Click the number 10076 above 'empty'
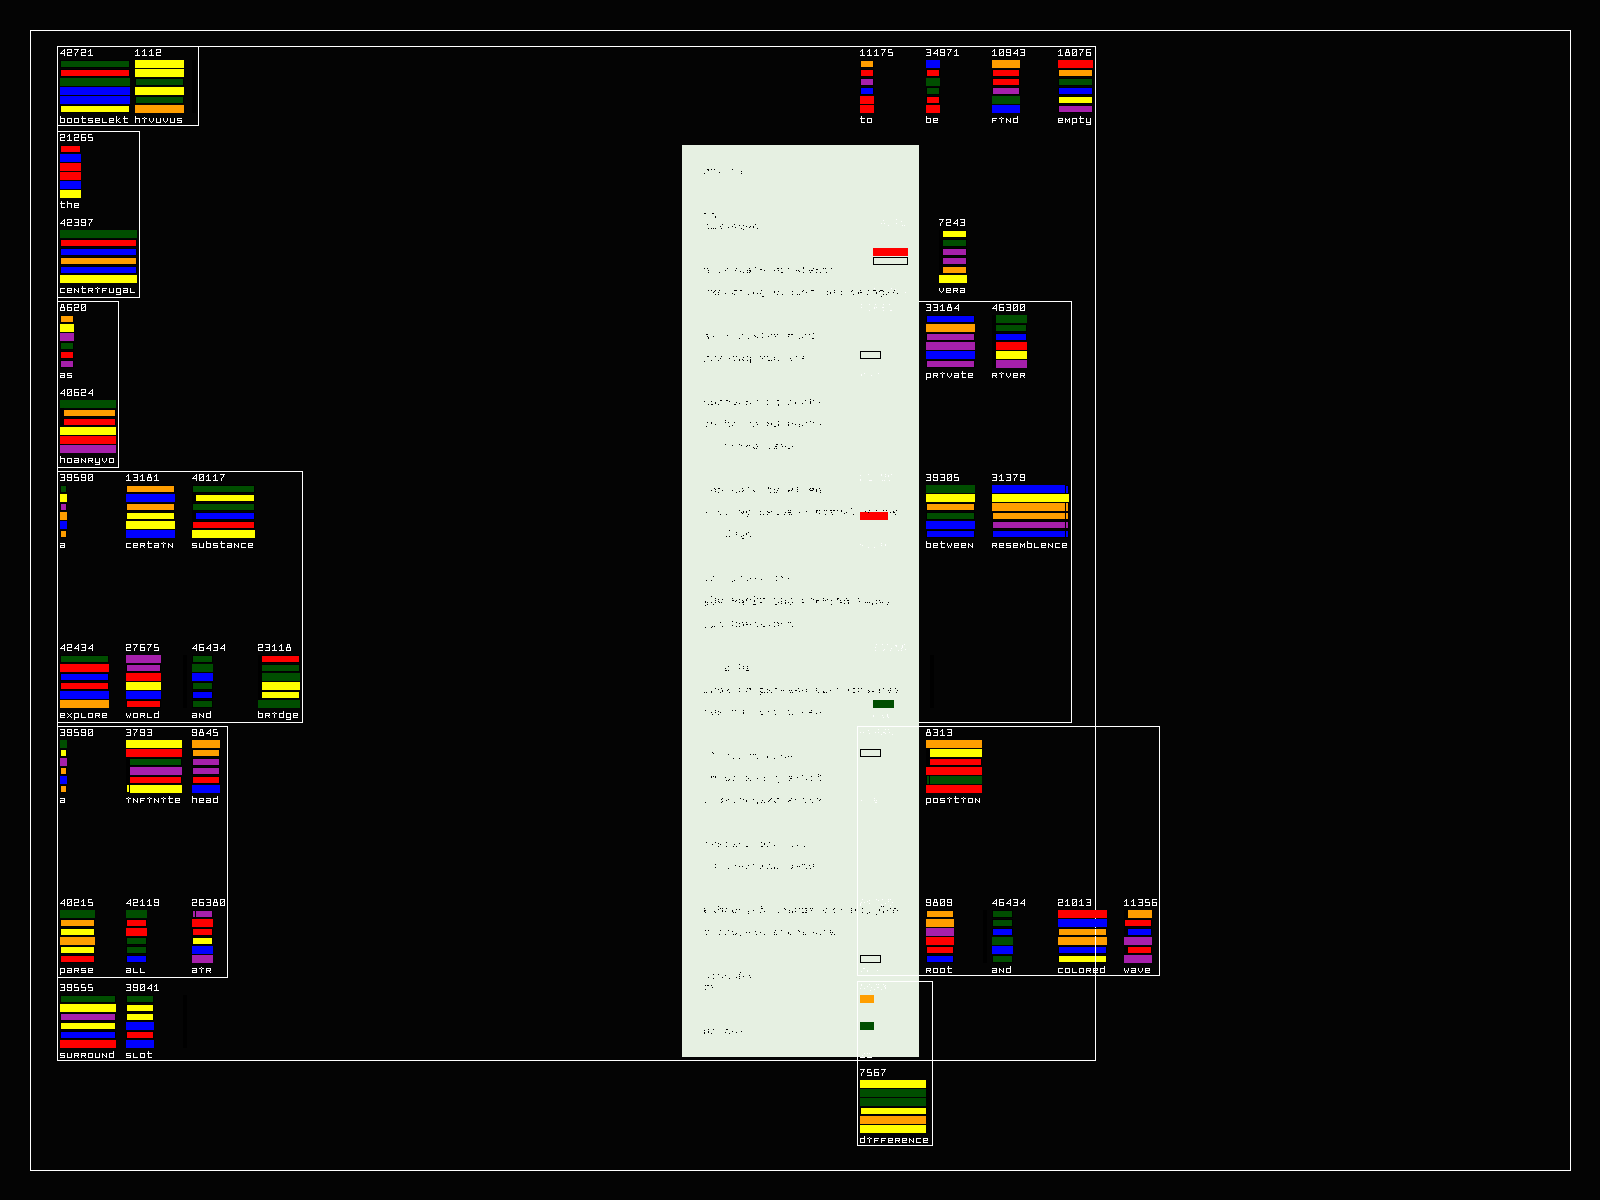1600x1200 pixels. tap(1074, 53)
